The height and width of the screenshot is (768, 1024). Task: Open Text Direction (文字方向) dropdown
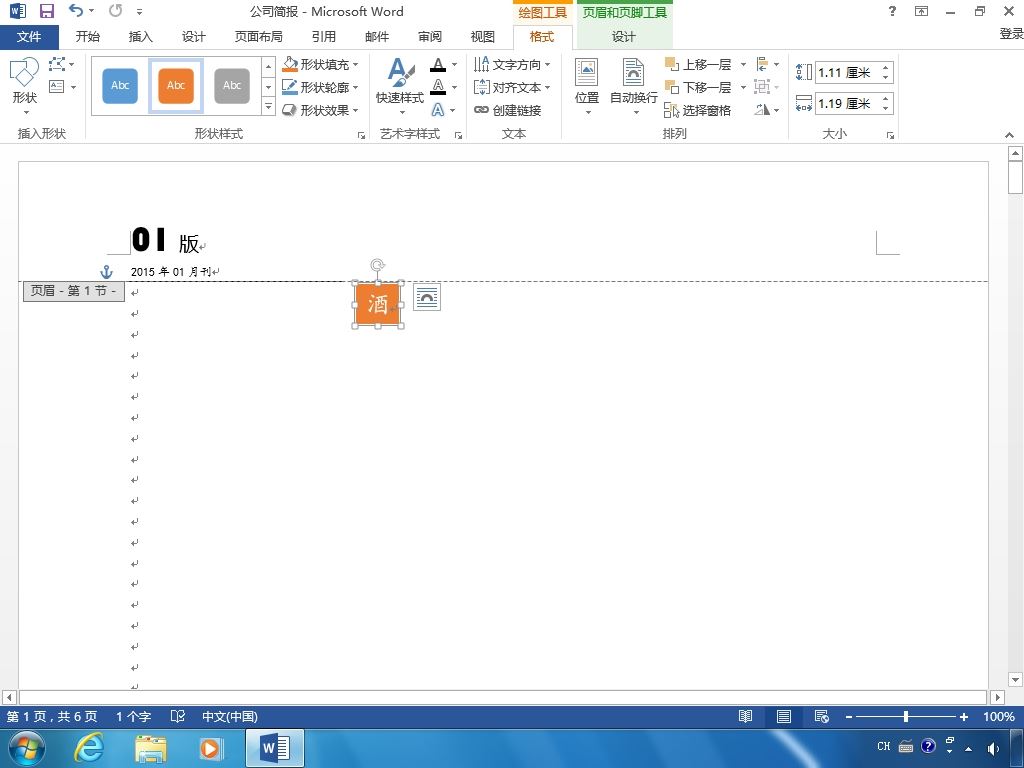pos(512,64)
